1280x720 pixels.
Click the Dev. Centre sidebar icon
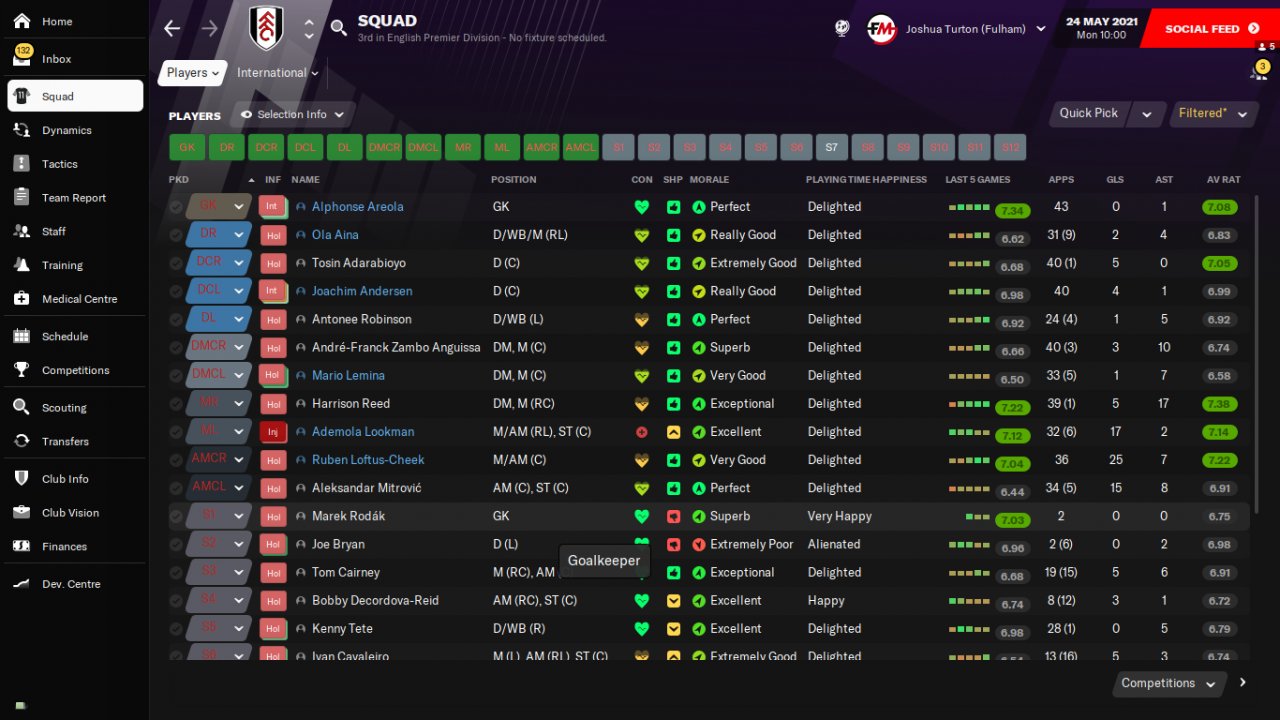point(22,584)
